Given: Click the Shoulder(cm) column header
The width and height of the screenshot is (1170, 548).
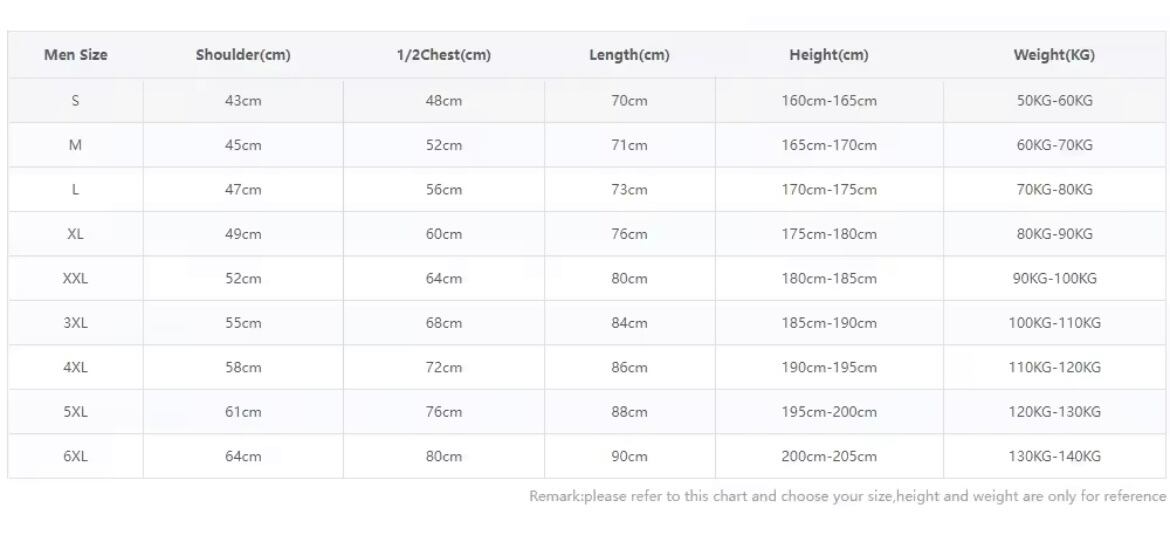Looking at the screenshot, I should pos(243,55).
